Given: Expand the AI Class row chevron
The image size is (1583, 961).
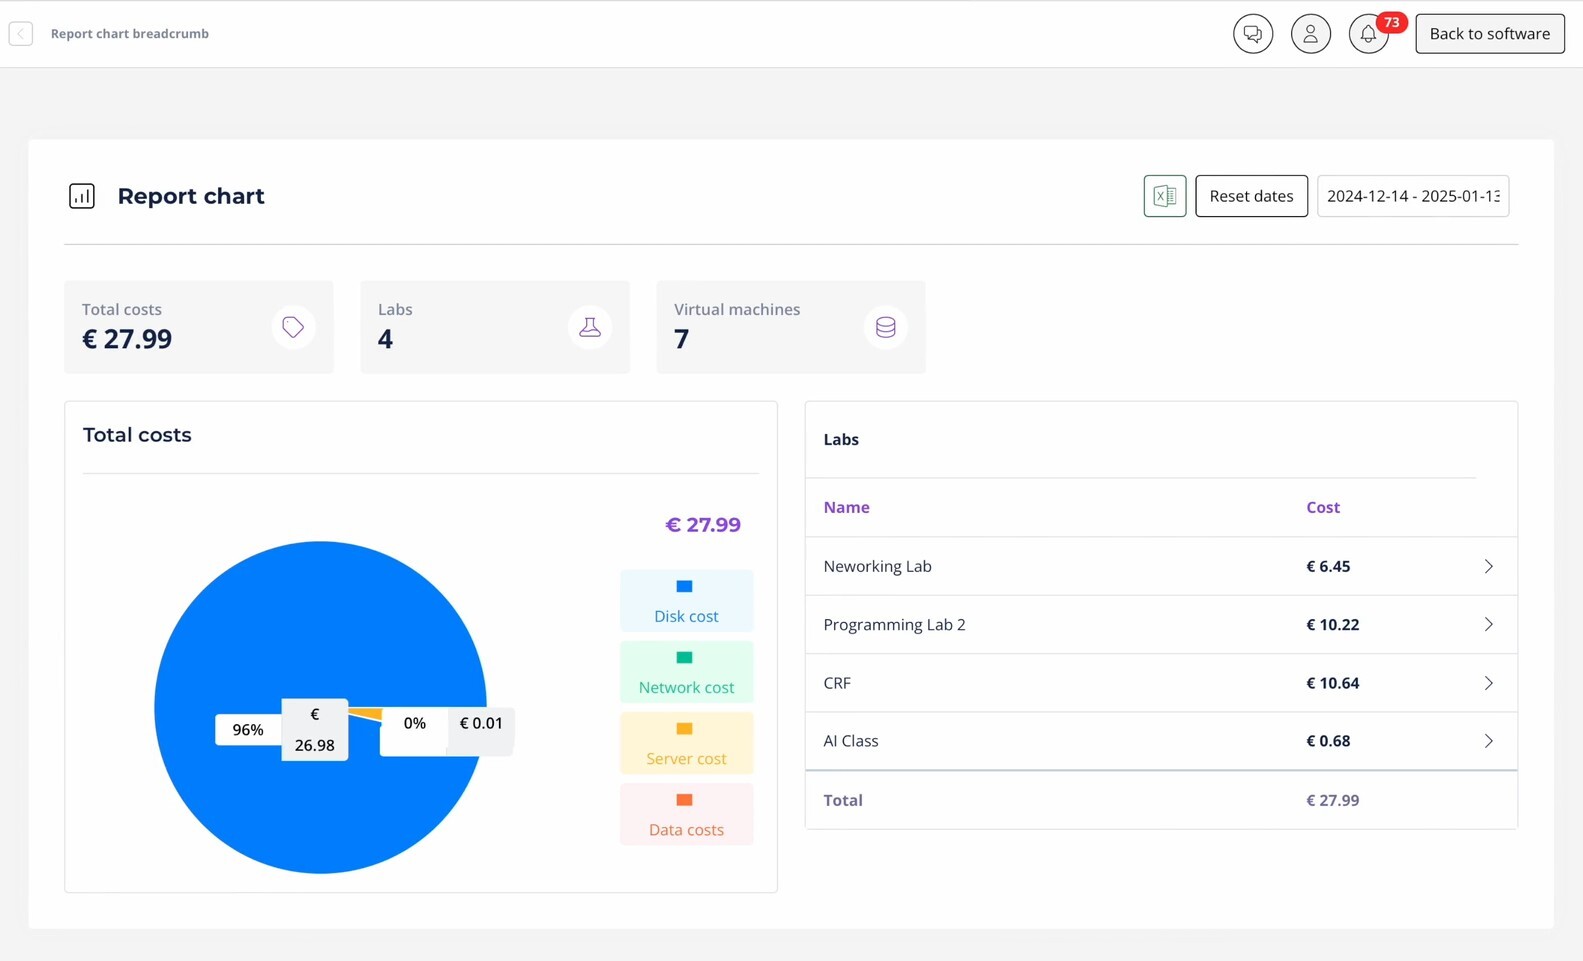Looking at the screenshot, I should tap(1488, 741).
